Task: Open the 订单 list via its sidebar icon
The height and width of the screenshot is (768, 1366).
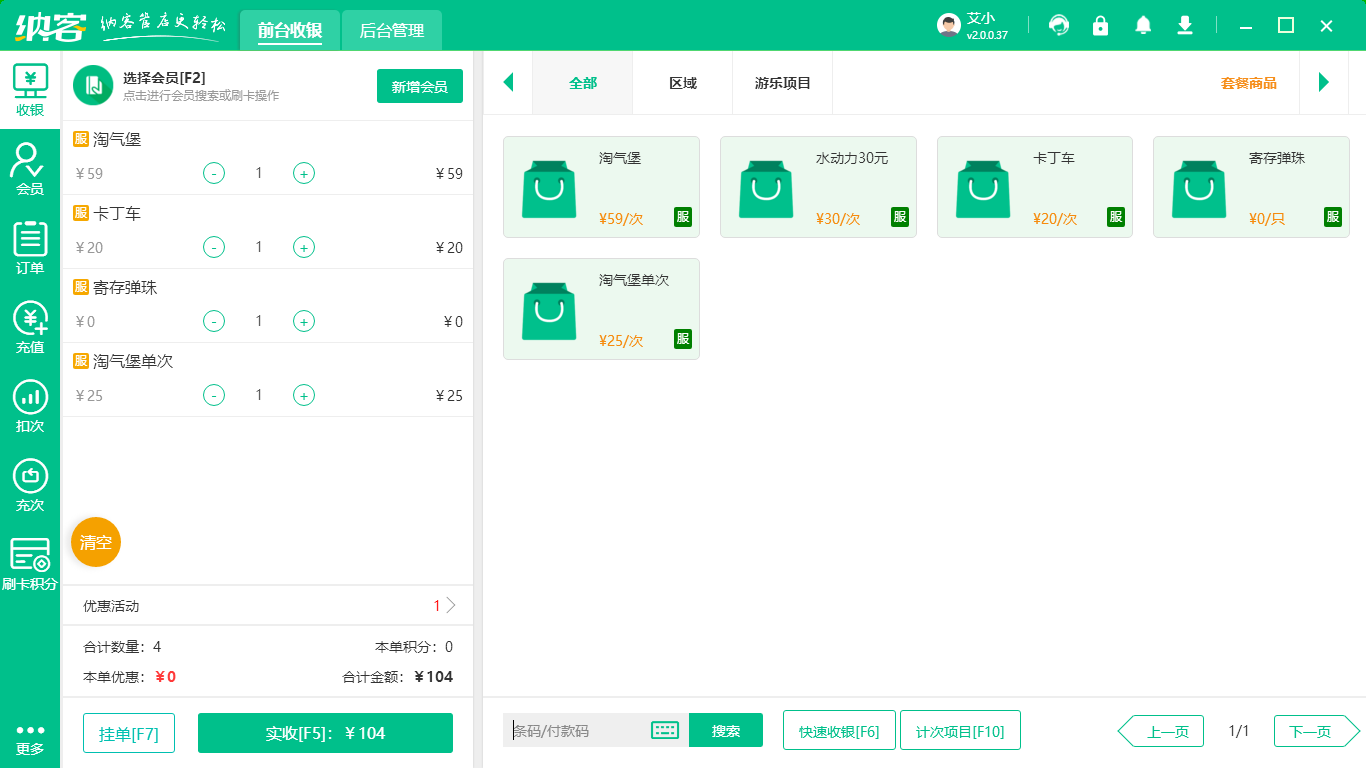Action: click(x=30, y=245)
